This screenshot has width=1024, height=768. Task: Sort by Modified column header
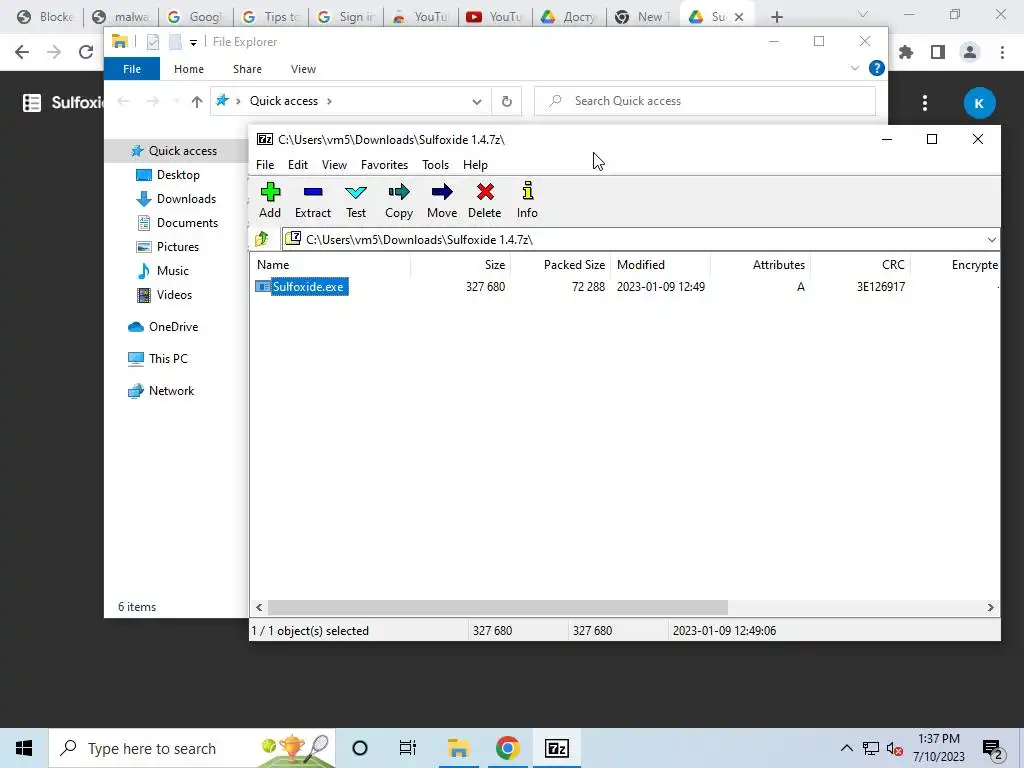tap(660, 264)
